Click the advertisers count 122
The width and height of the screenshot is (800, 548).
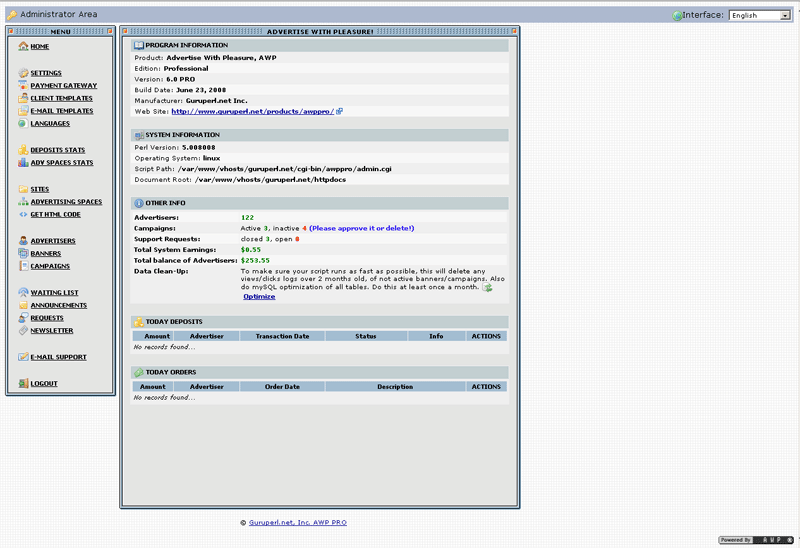click(247, 218)
